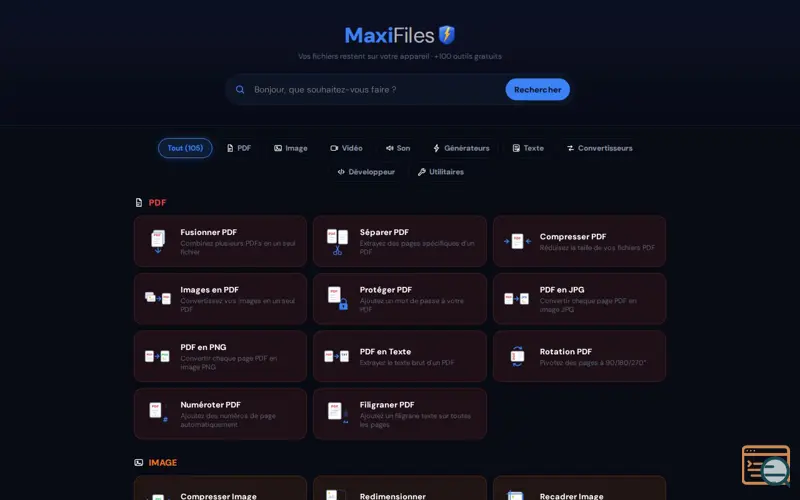Image resolution: width=800 pixels, height=500 pixels.
Task: Switch to the Son category tab
Action: pos(398,148)
